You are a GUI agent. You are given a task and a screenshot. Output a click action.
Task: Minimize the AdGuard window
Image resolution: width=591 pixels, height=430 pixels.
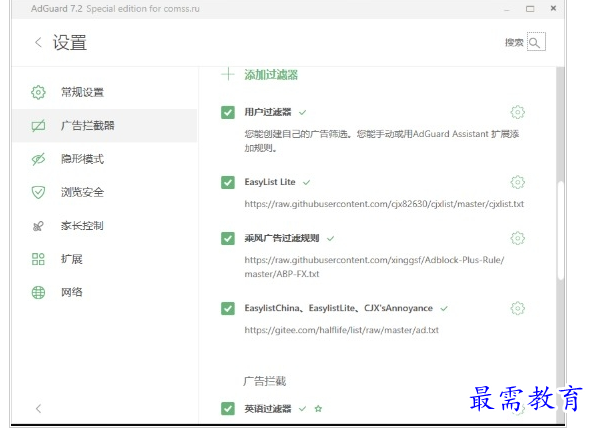[x=507, y=10]
